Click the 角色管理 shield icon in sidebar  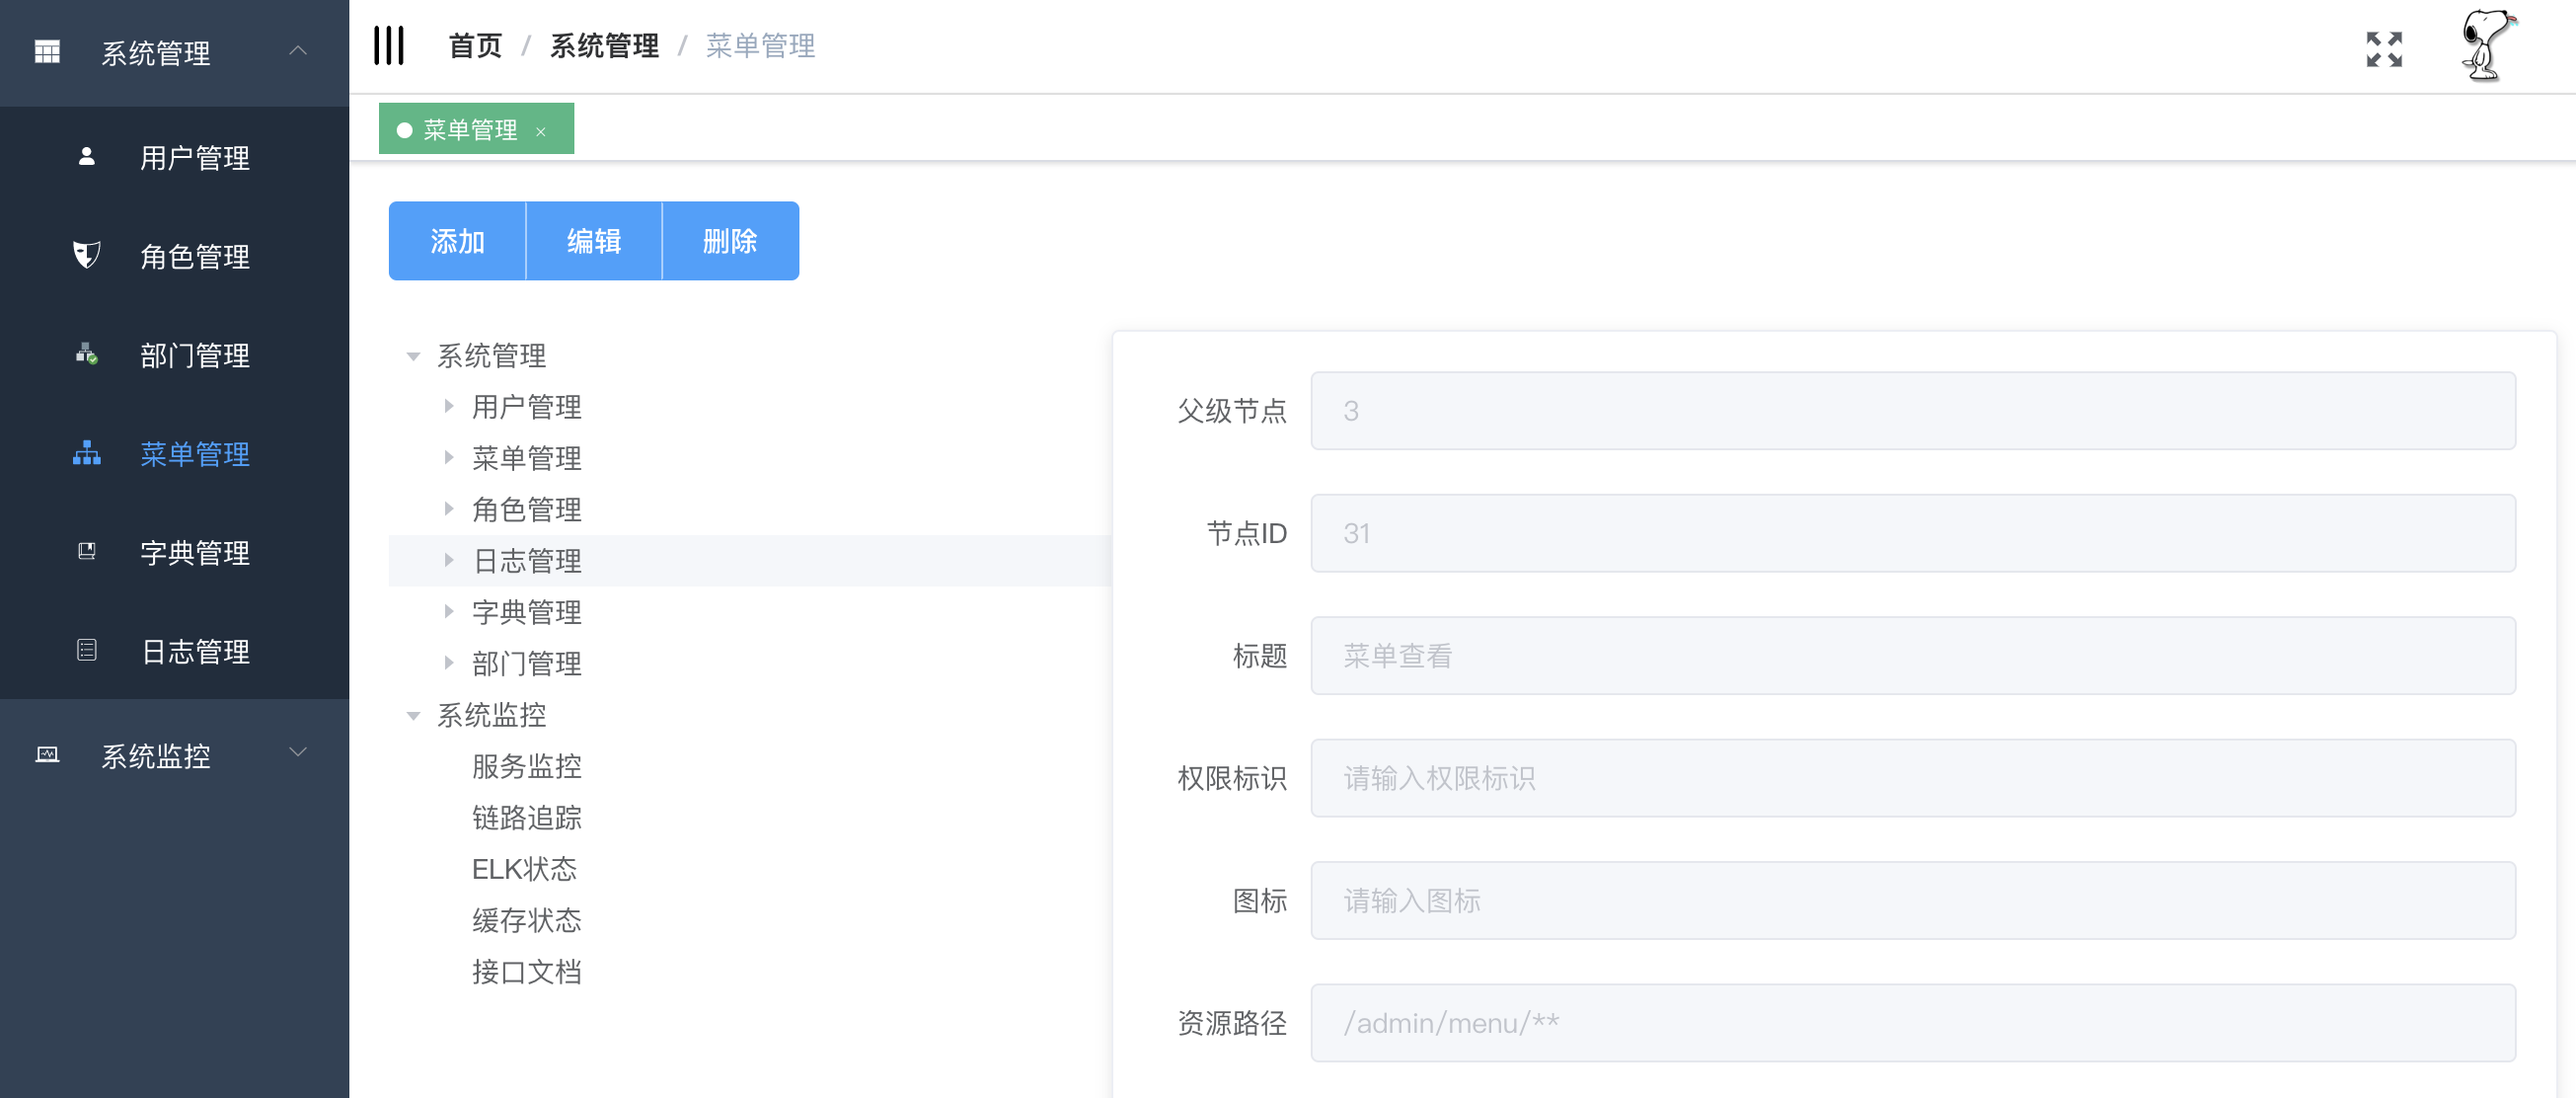coord(87,255)
